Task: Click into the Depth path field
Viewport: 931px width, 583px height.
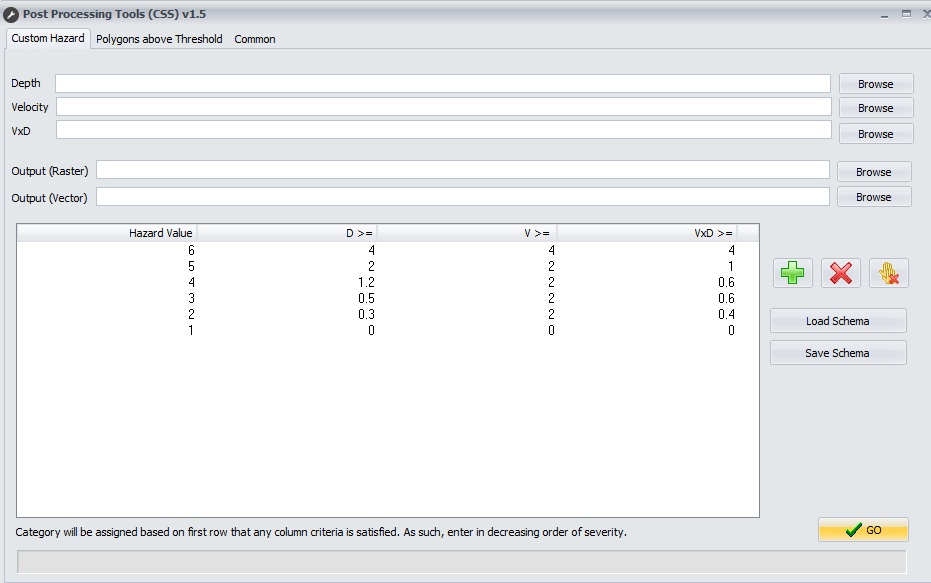Action: point(442,83)
